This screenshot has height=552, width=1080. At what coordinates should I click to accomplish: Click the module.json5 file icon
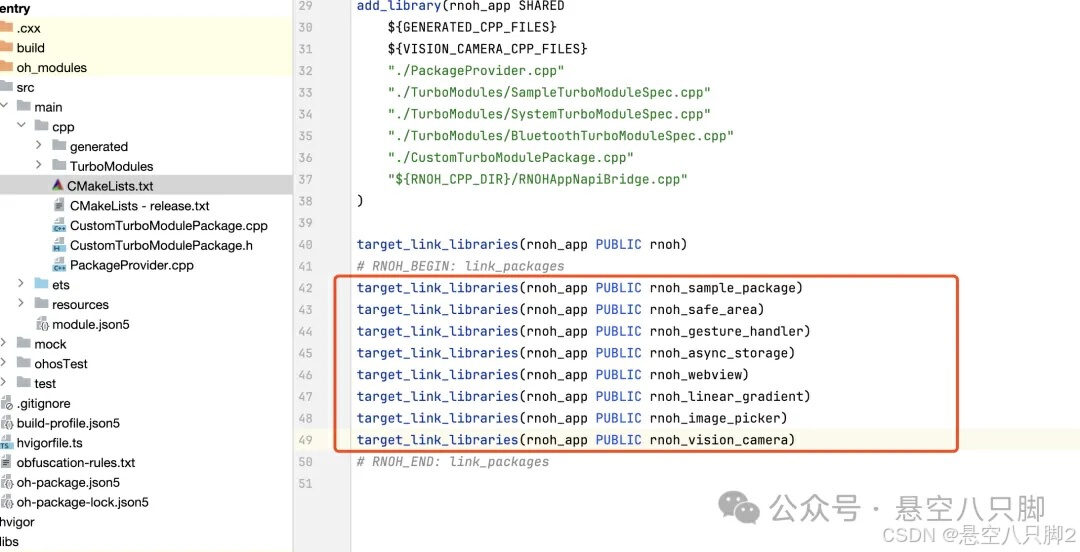(42, 324)
